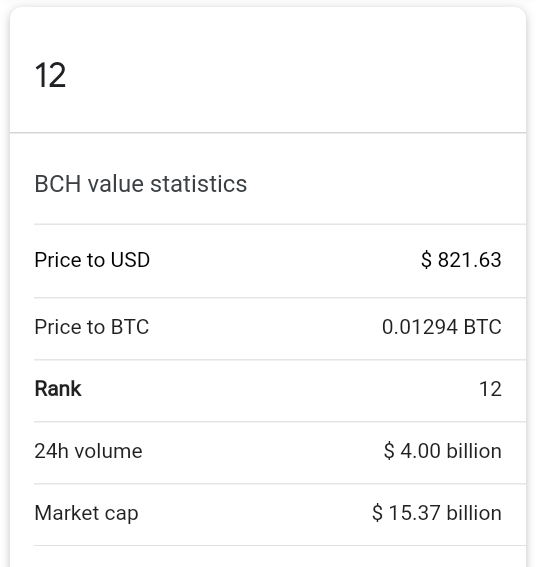Click the bold Rank label
This screenshot has height=567, width=536.
[x=58, y=389]
